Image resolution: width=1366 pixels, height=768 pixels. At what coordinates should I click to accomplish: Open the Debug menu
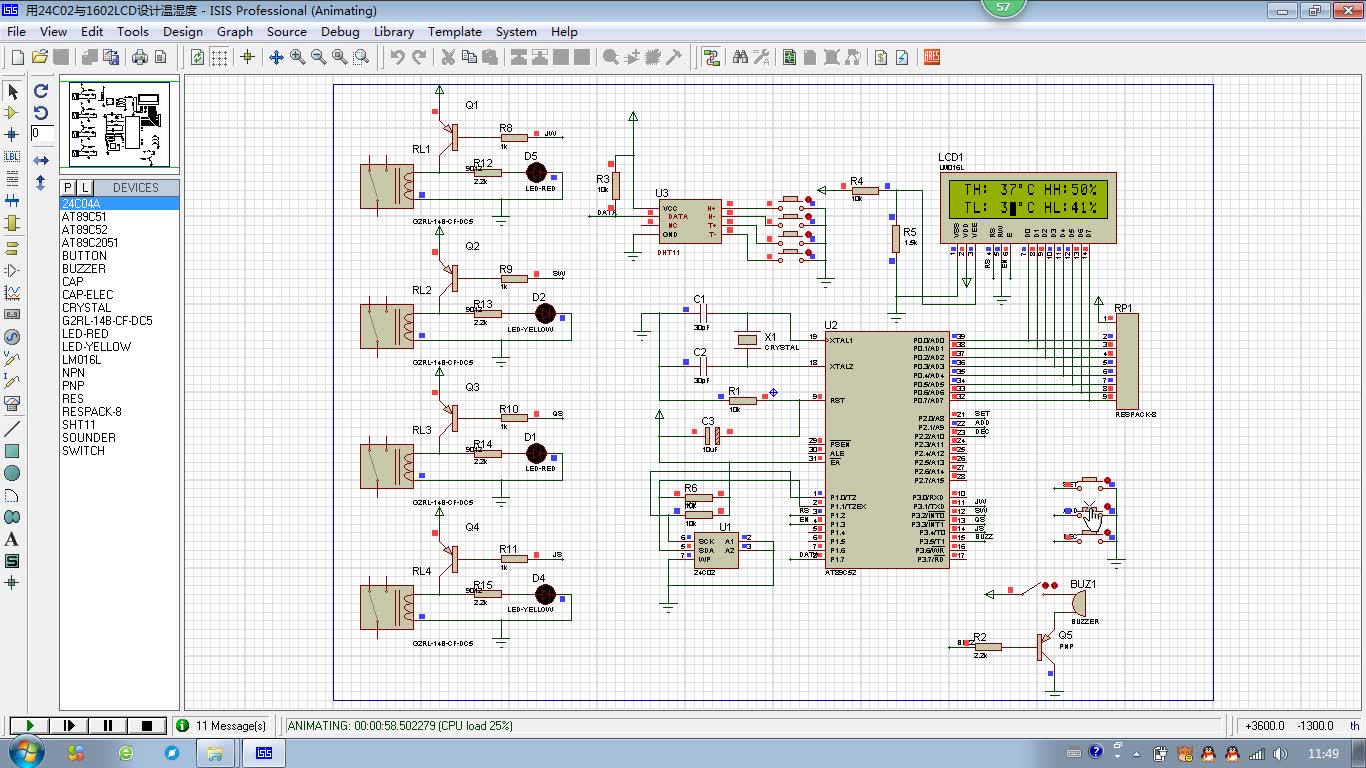(340, 32)
